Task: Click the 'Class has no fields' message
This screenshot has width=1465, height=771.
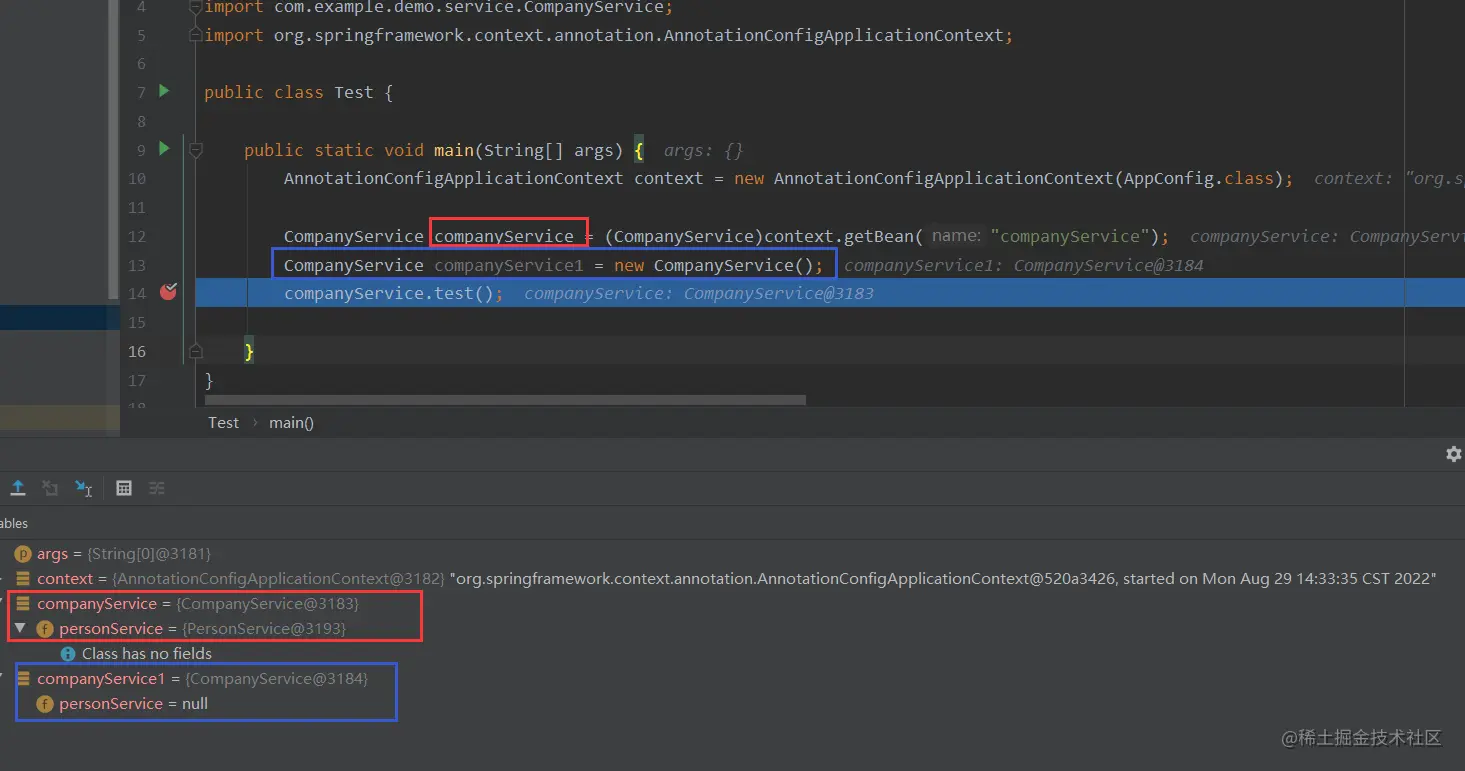Action: tap(147, 654)
